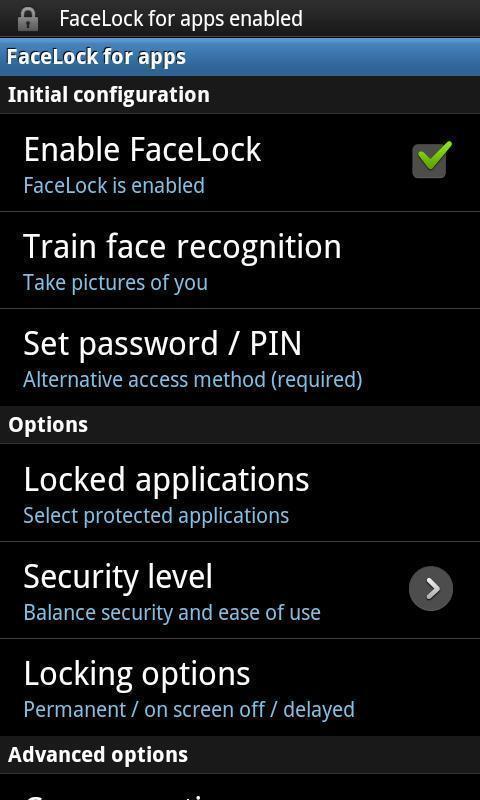The width and height of the screenshot is (480, 800).
Task: Tap the Enable FaceLock row title
Action: (x=142, y=149)
